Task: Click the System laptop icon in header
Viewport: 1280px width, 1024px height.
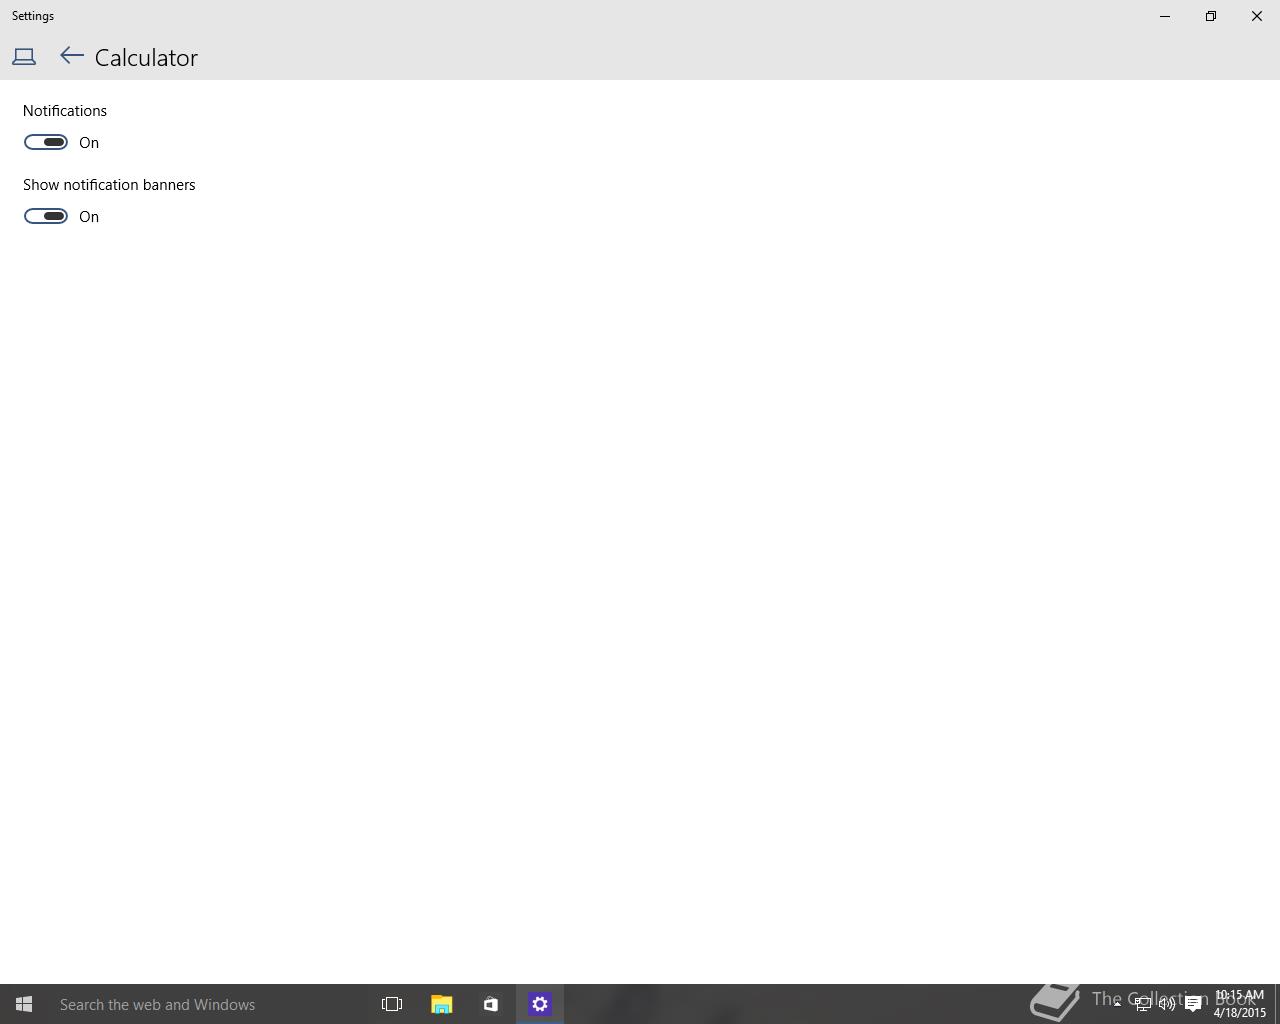Action: [x=24, y=57]
